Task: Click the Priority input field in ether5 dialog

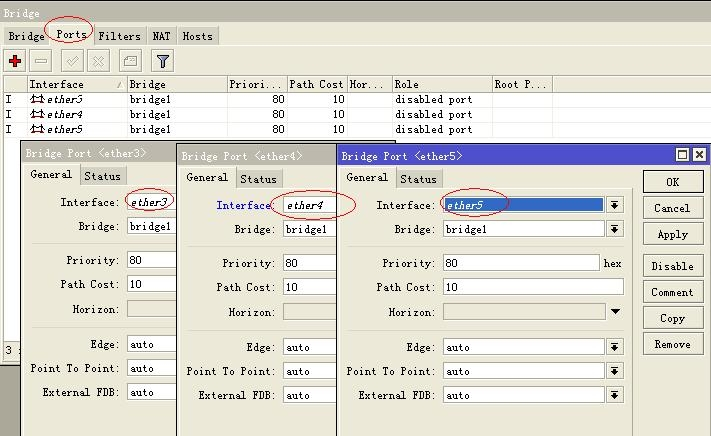Action: (x=520, y=264)
